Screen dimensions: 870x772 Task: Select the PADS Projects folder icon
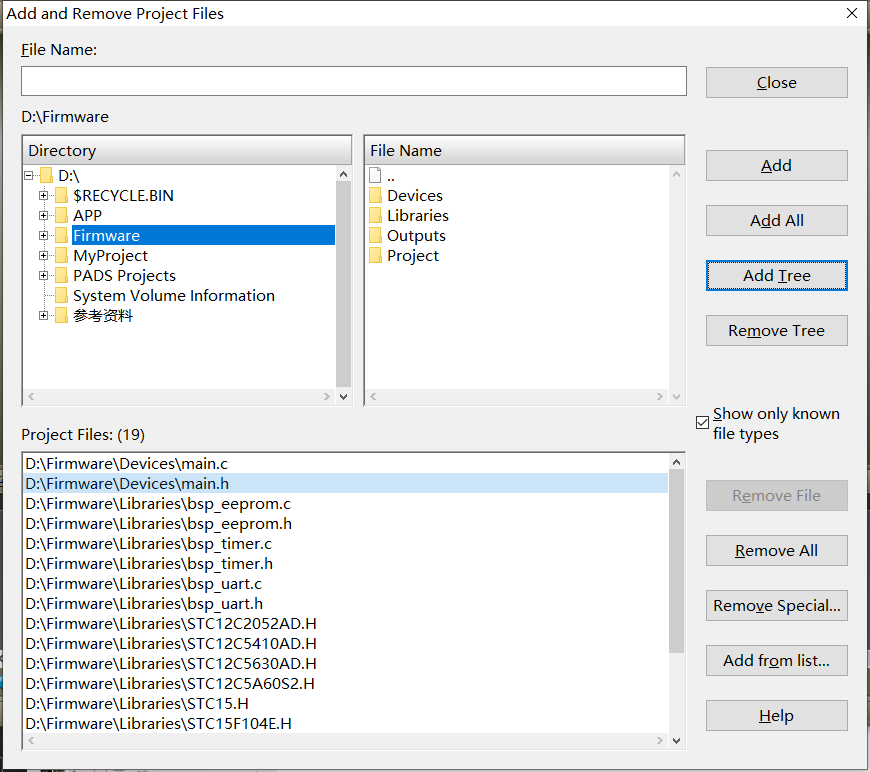tap(62, 275)
